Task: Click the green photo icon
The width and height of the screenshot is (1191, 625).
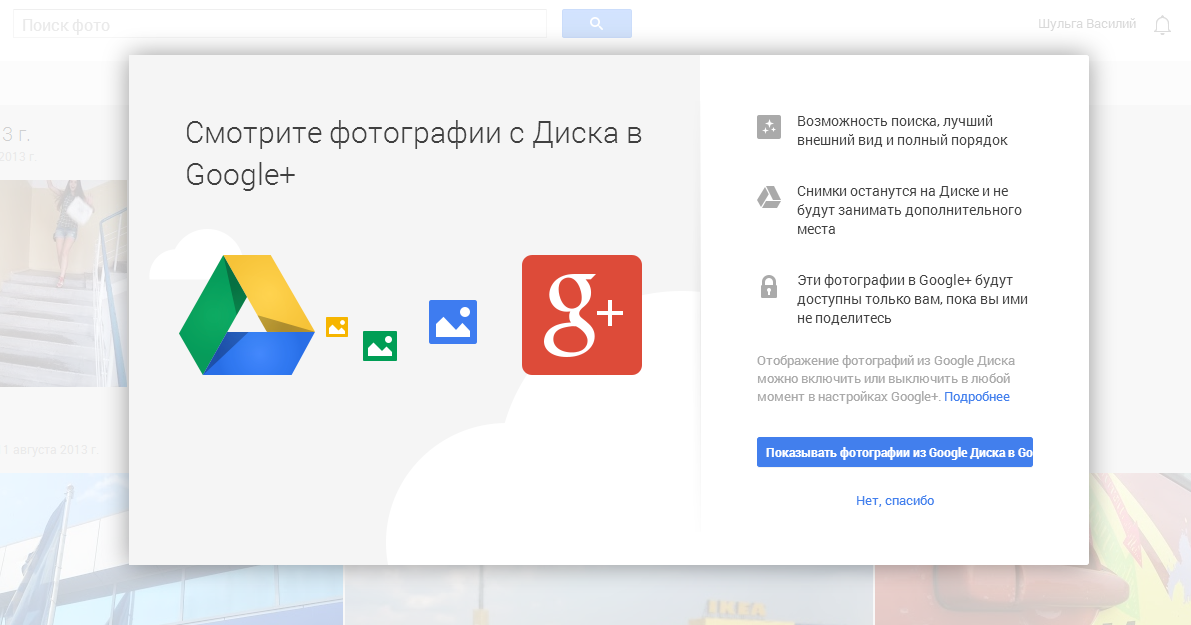Action: (380, 346)
